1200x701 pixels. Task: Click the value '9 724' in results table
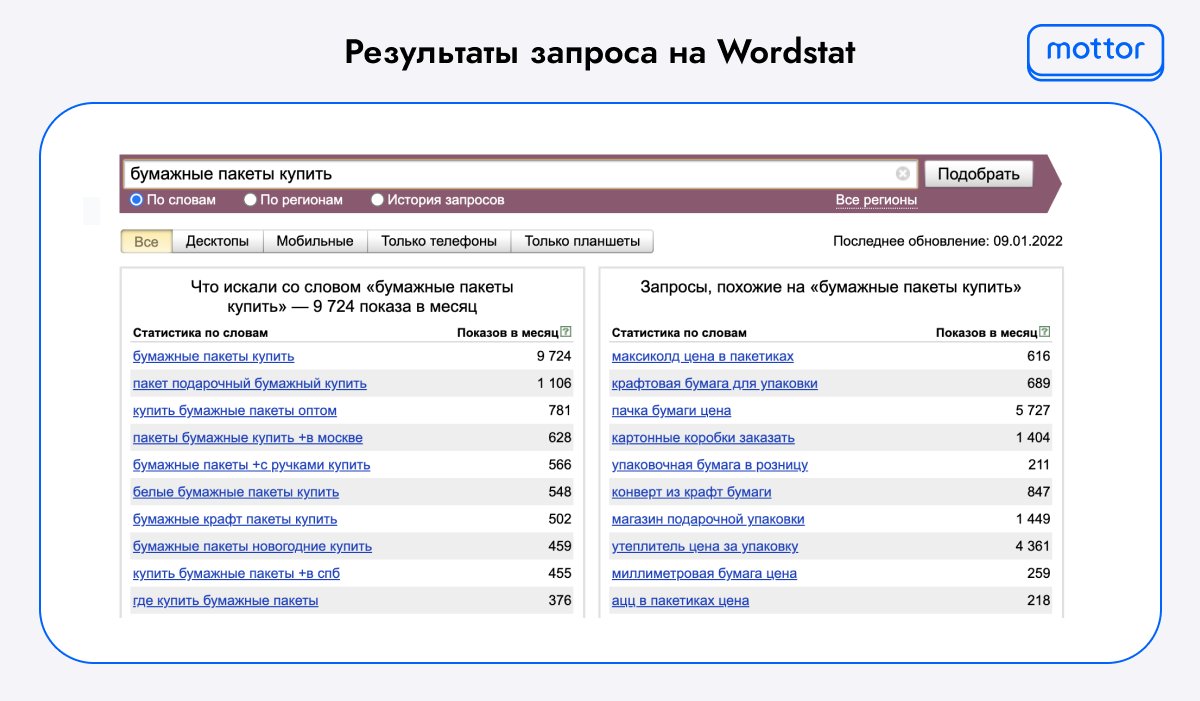pyautogui.click(x=554, y=356)
